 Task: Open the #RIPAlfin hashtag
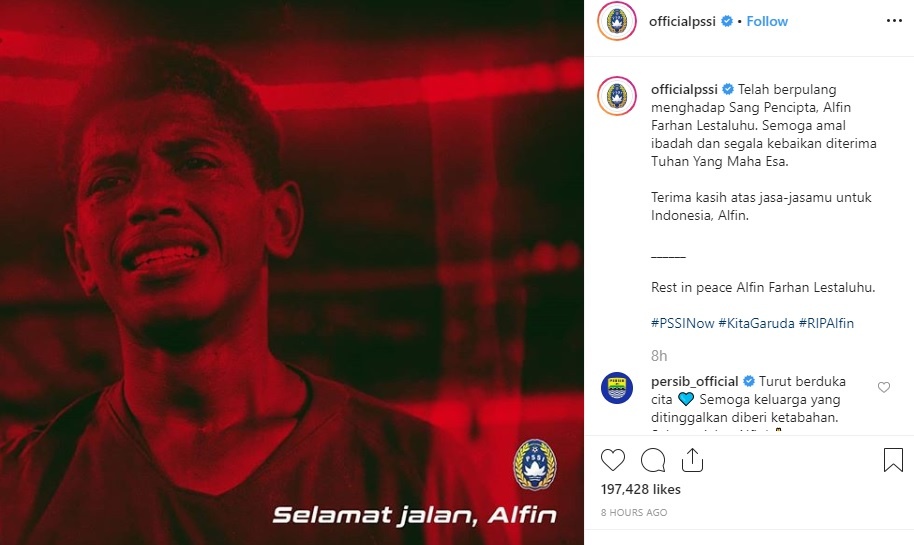(826, 323)
